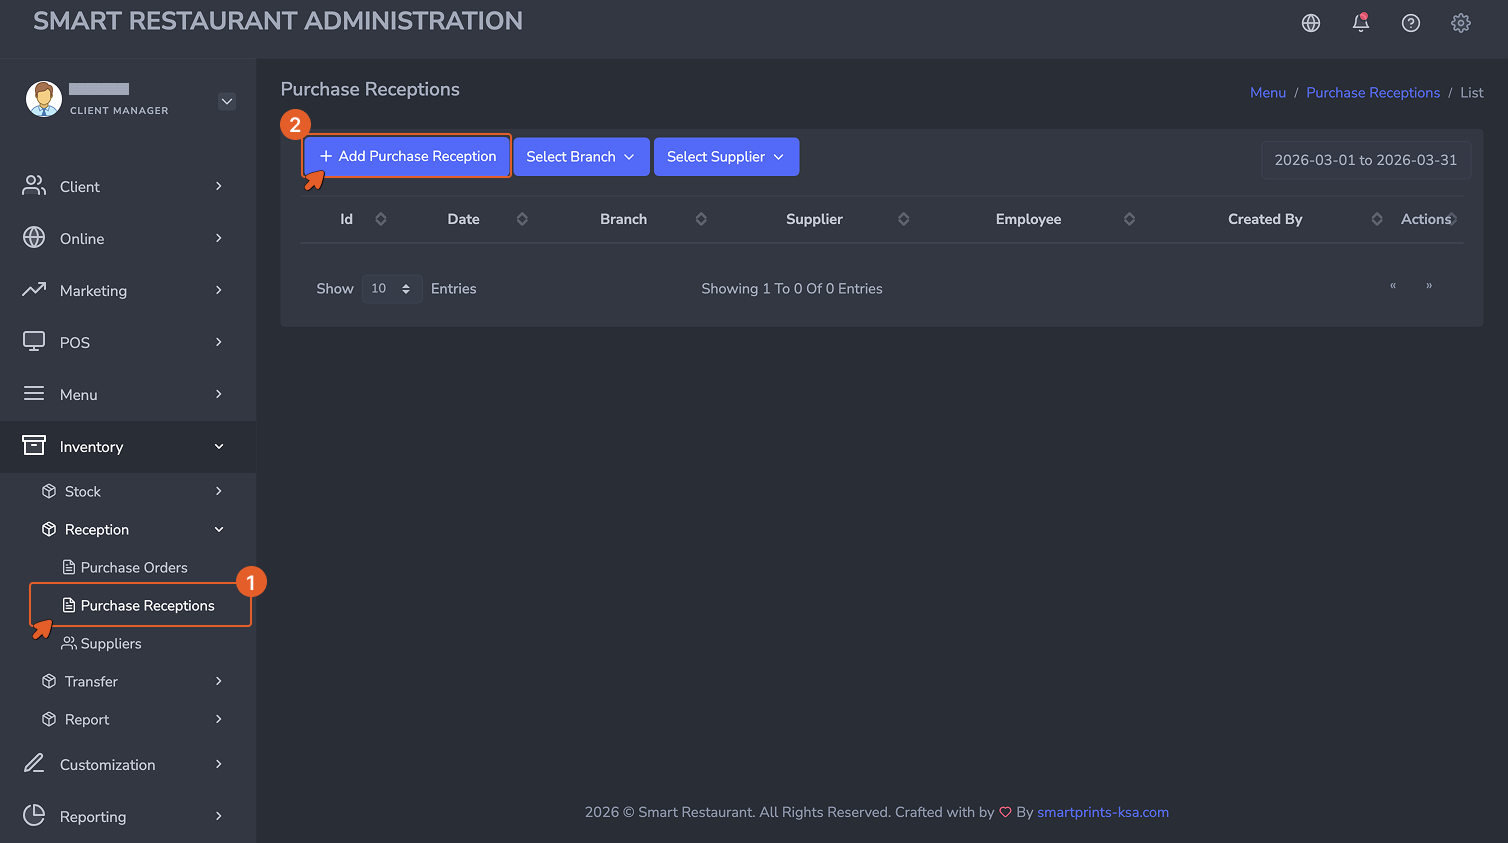Open the smartprints-ksa.com footer link
The width and height of the screenshot is (1508, 843).
pos(1103,812)
